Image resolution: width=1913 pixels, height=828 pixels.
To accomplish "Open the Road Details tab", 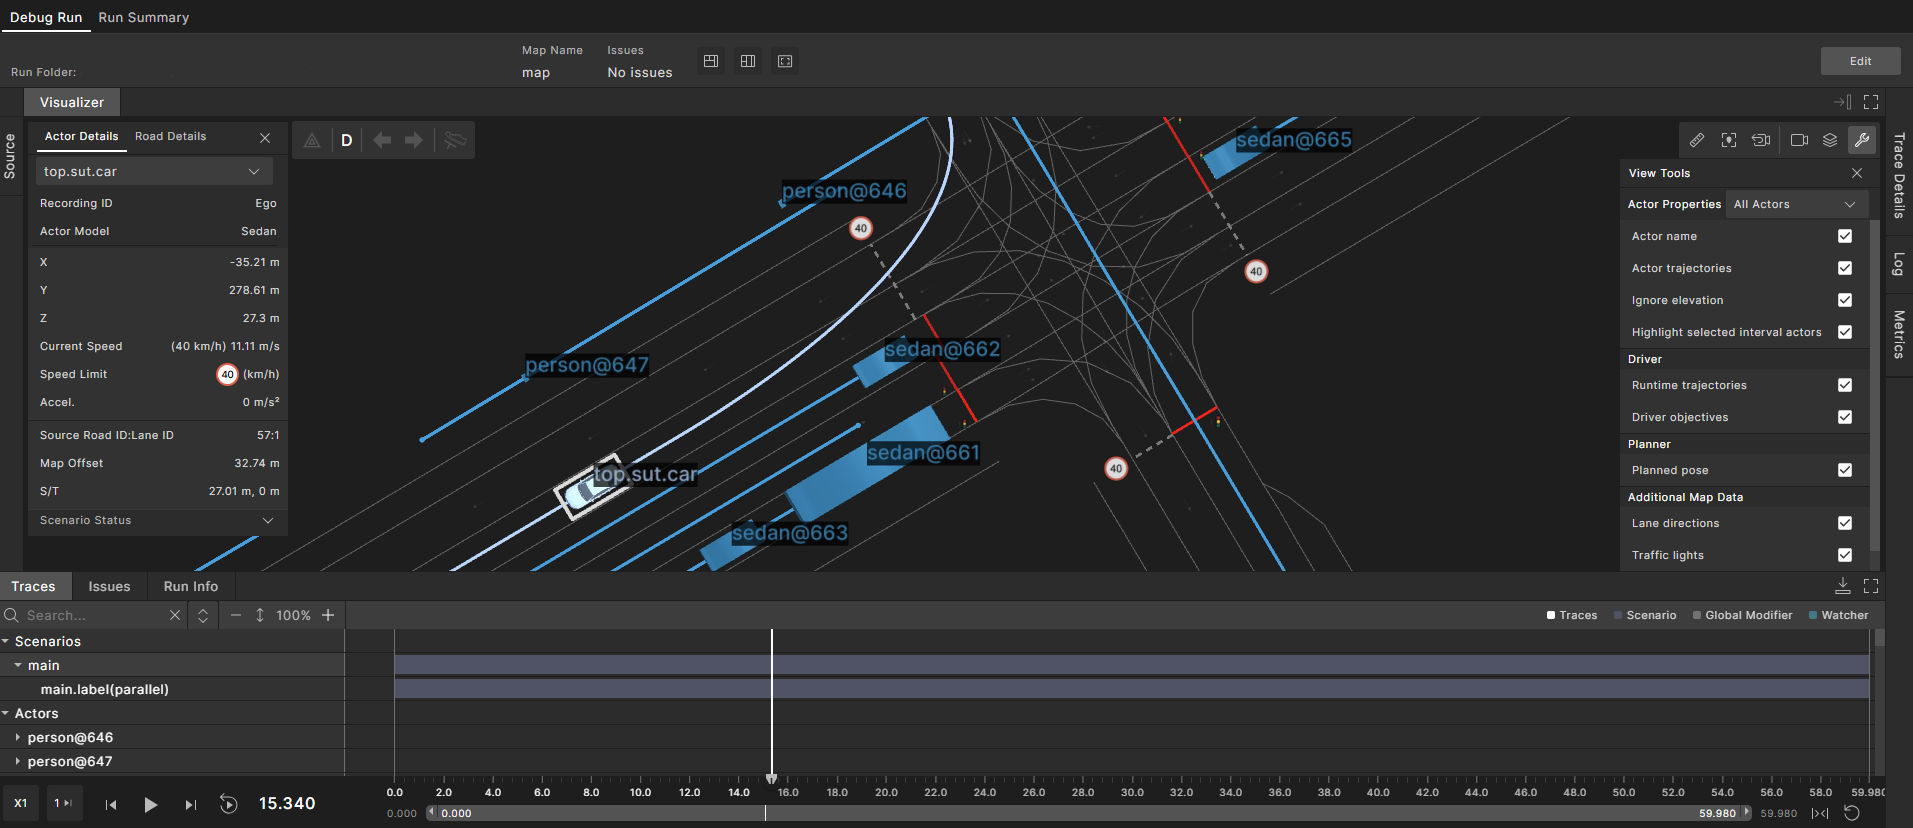I will [170, 136].
